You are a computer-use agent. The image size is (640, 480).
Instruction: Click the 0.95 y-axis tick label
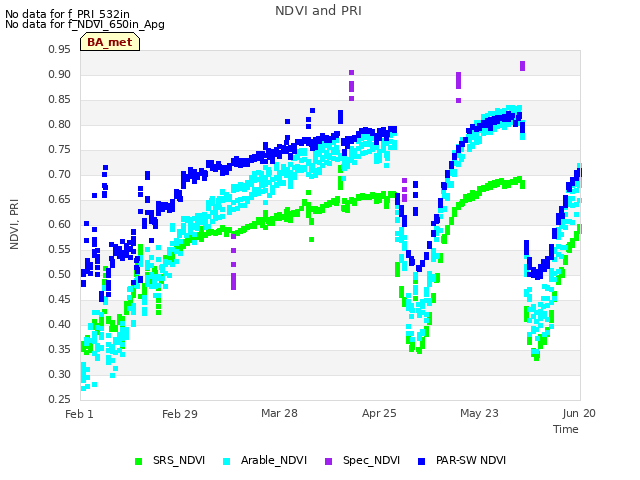pyautogui.click(x=60, y=49)
